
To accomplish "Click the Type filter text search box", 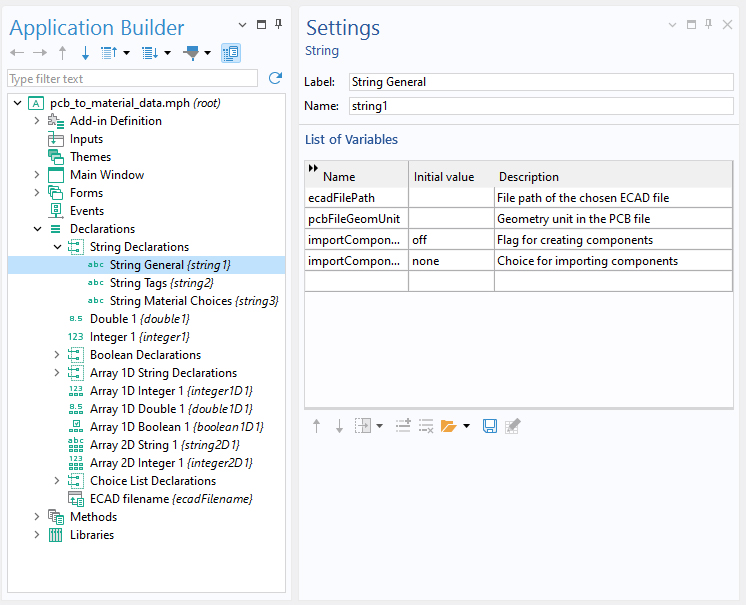I will tap(132, 78).
